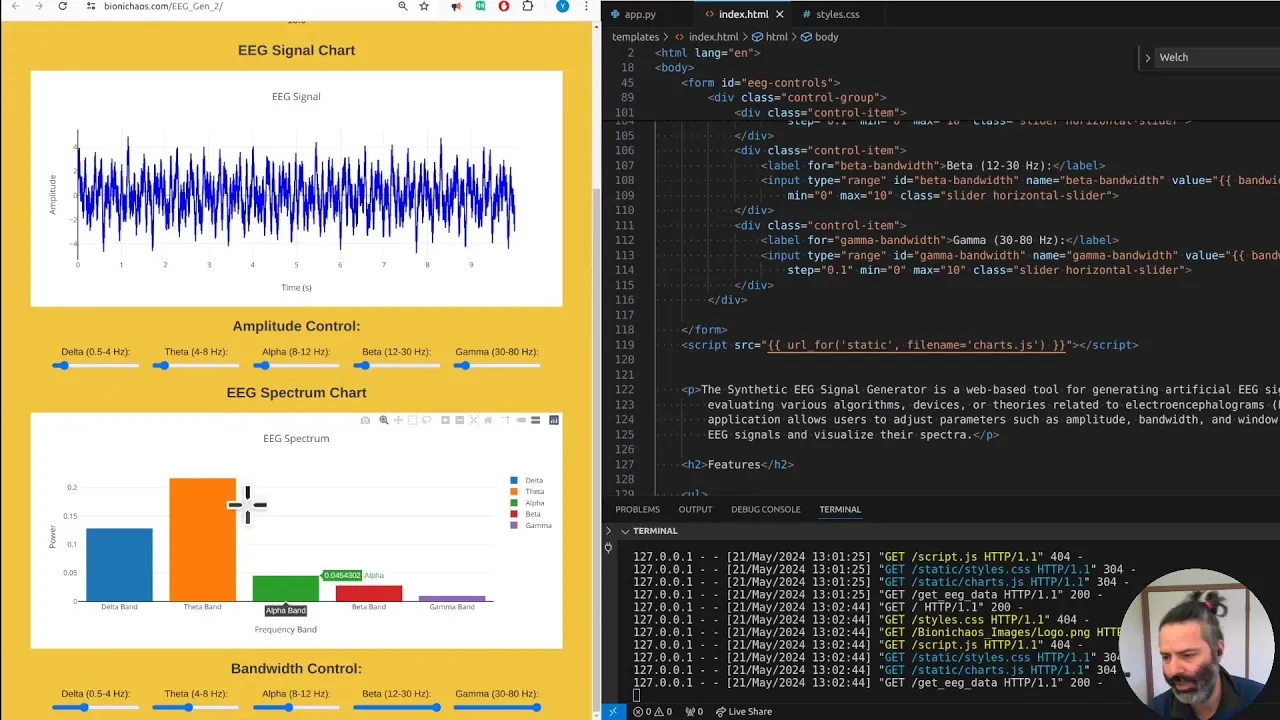Open the templates breadcrumb folder
1280x720 pixels.
[x=635, y=37]
